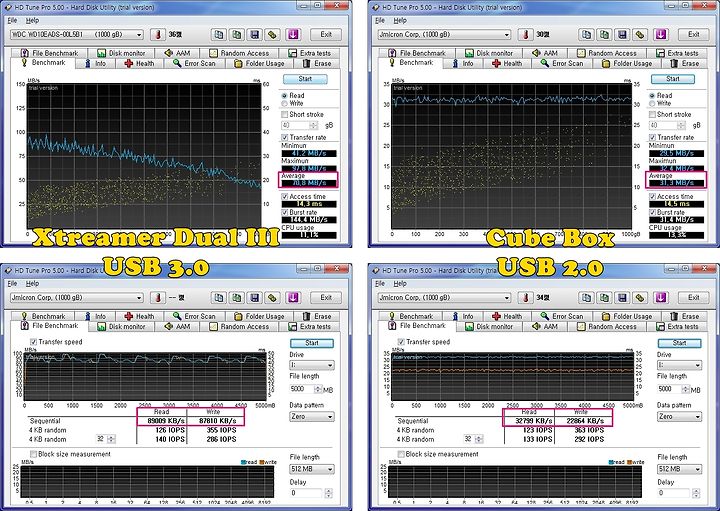720x511 pixels.
Task: Click Delay field in USB 2.0 window
Action: [675, 494]
